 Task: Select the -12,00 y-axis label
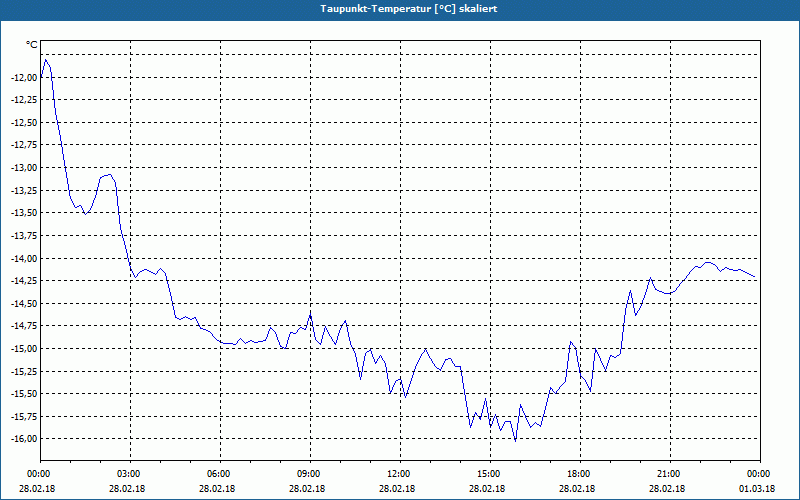24,78
